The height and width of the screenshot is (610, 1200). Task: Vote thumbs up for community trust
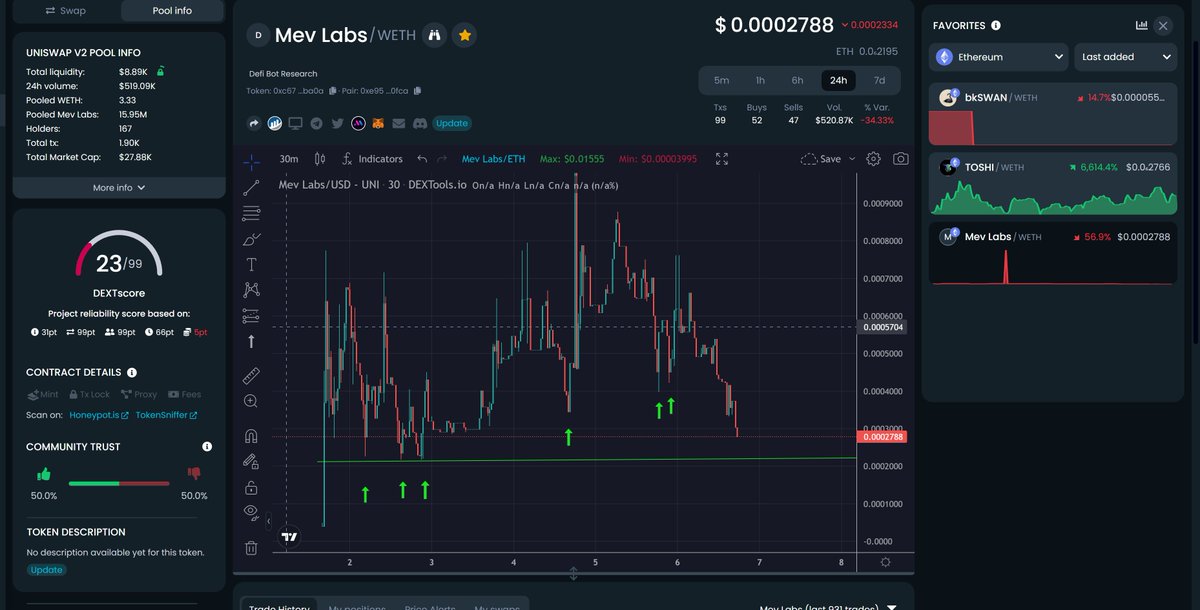pyautogui.click(x=44, y=474)
